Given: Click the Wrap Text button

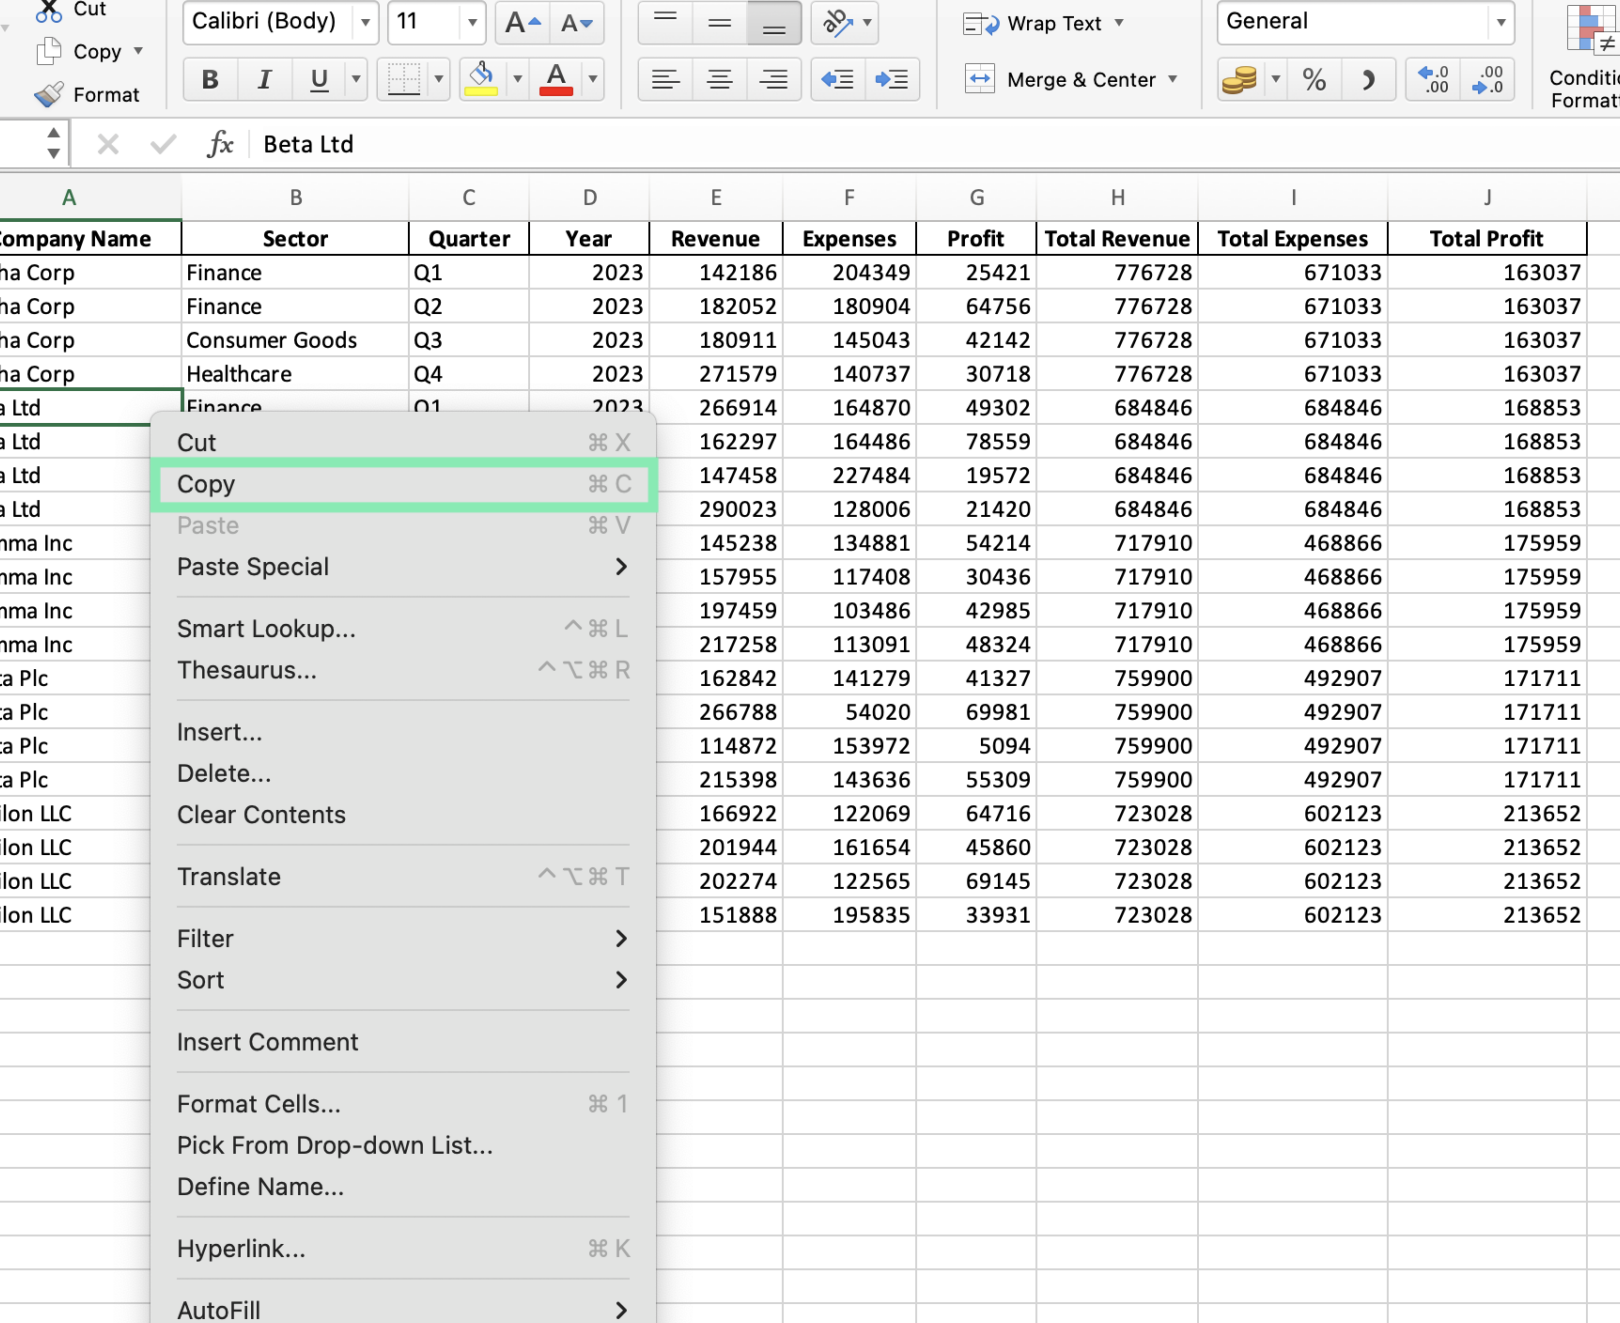Looking at the screenshot, I should 1040,23.
